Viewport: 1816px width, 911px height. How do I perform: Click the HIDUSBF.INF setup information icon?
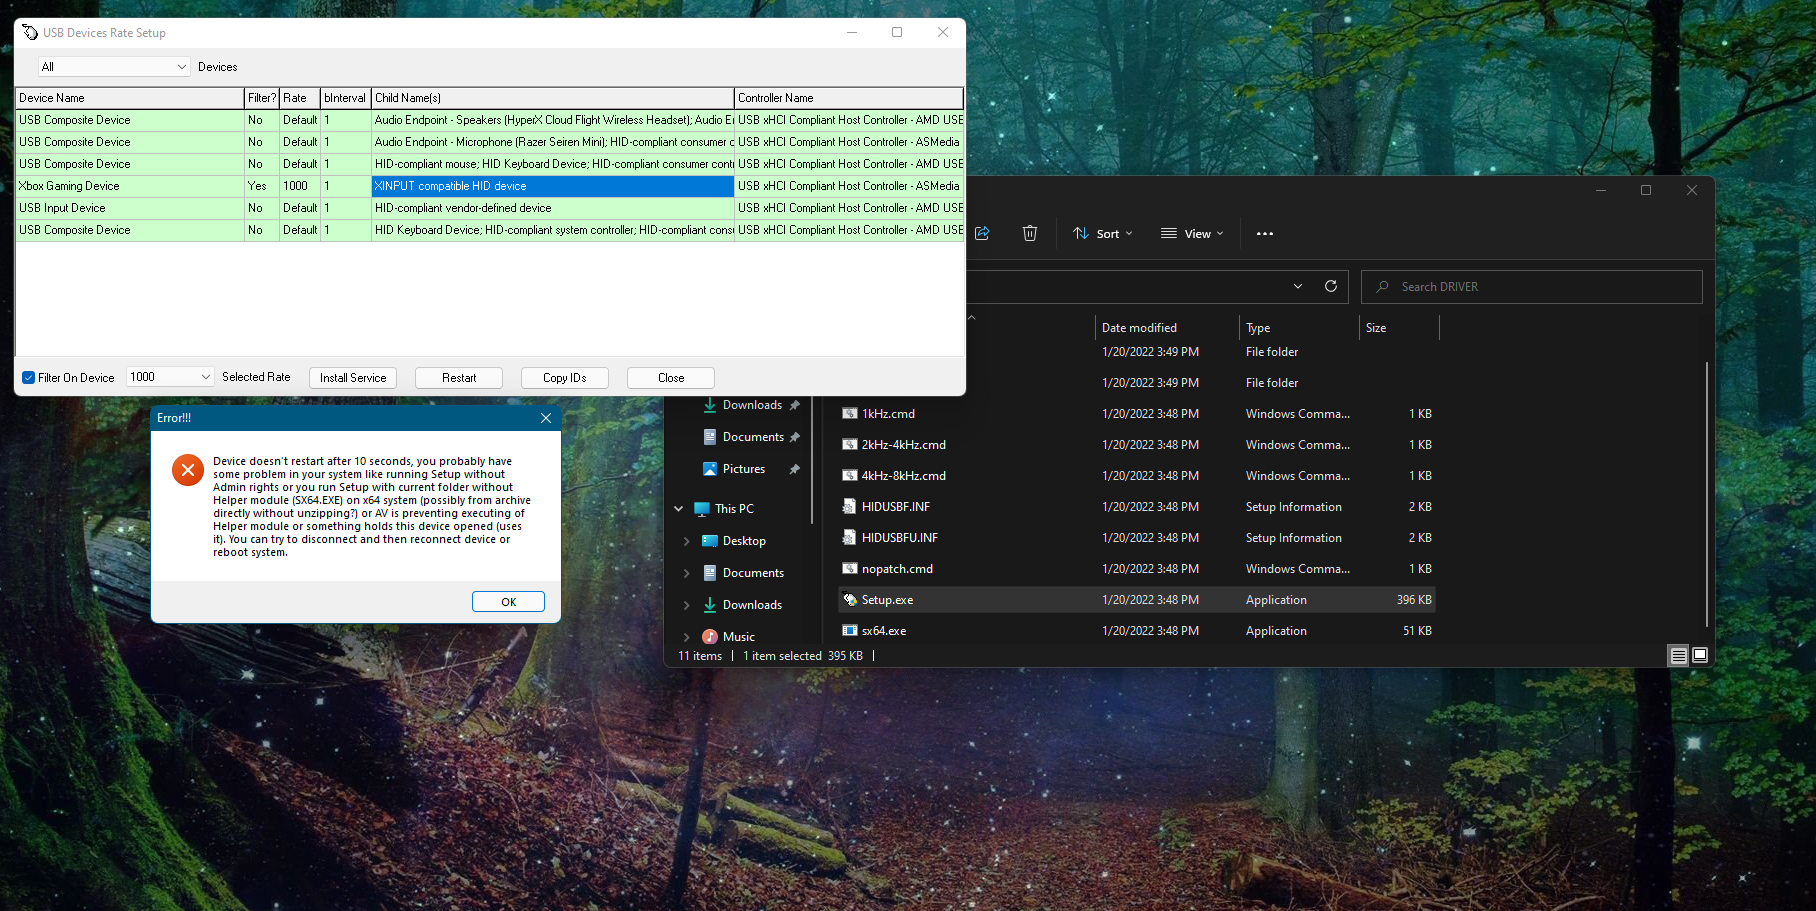coord(849,506)
